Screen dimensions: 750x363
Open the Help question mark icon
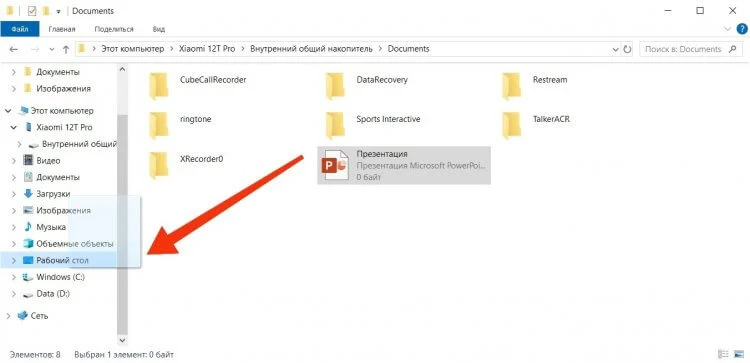pos(741,29)
